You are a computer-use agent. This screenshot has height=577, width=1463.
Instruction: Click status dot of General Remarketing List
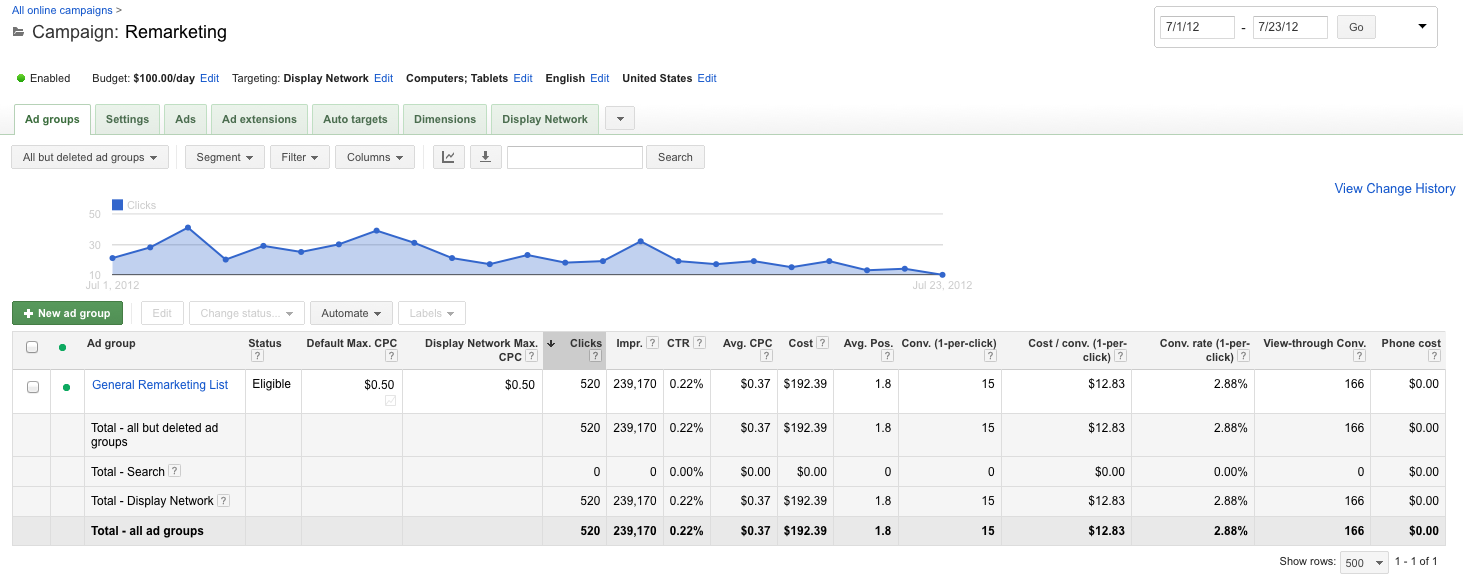(67, 387)
